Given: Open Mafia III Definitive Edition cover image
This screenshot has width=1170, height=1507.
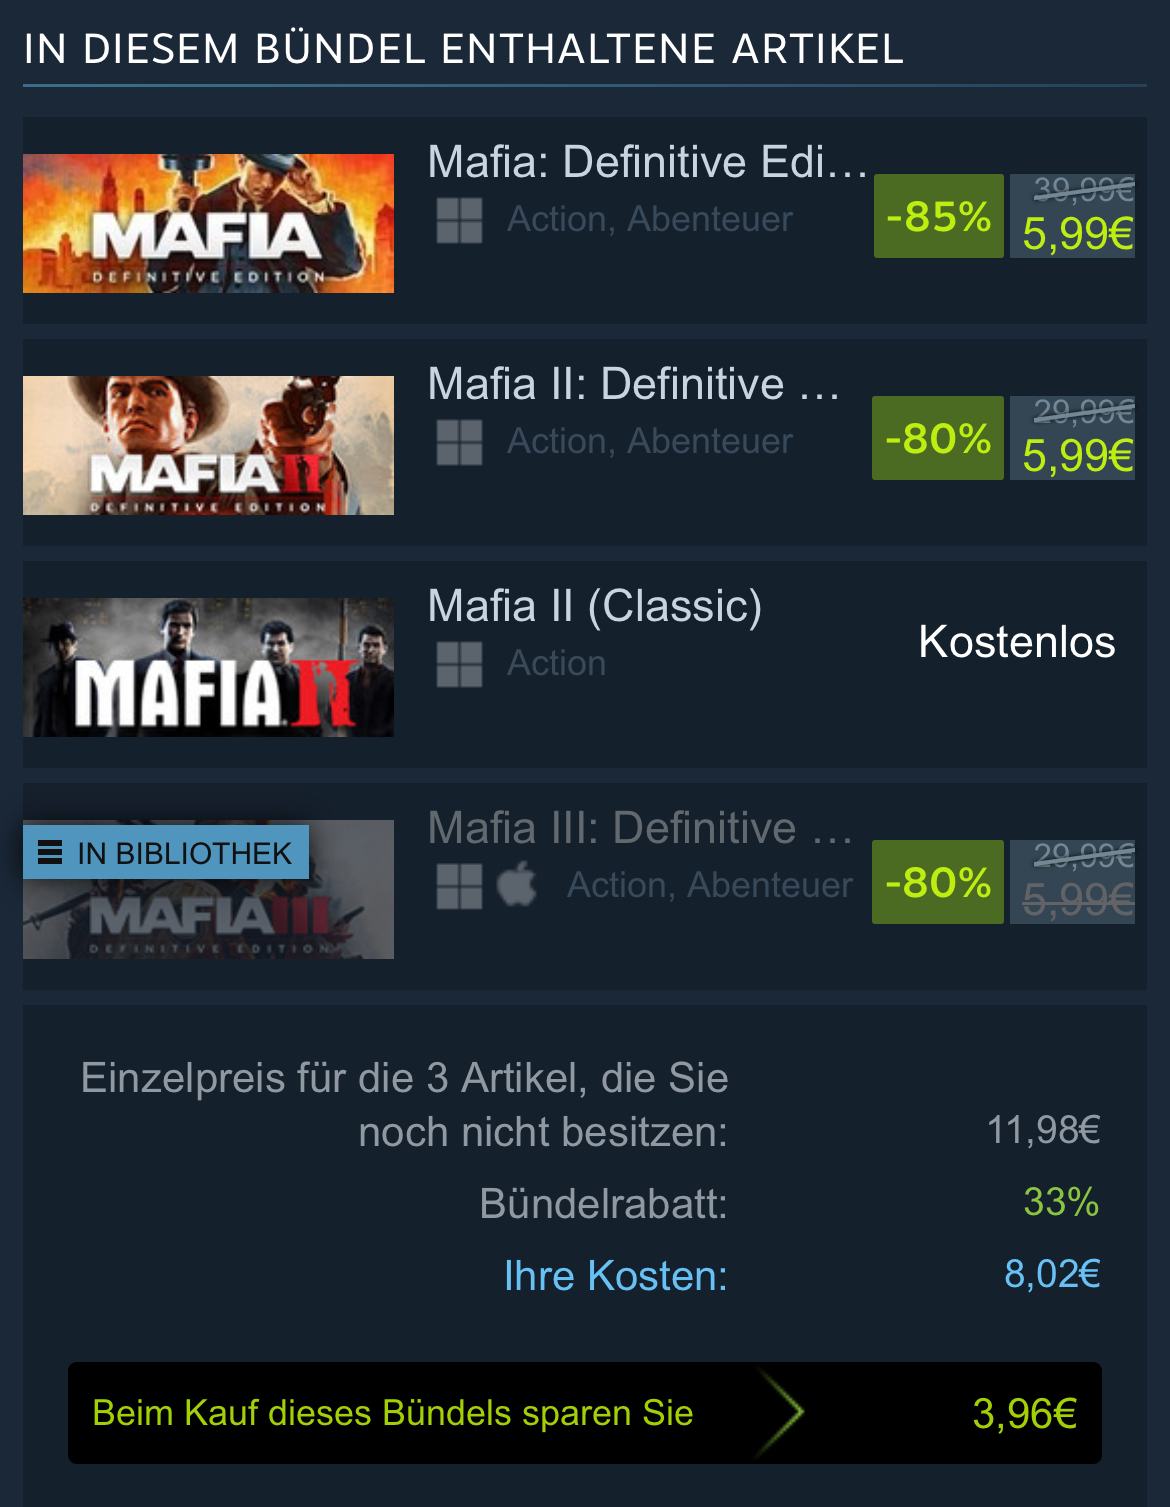Looking at the screenshot, I should 208,889.
